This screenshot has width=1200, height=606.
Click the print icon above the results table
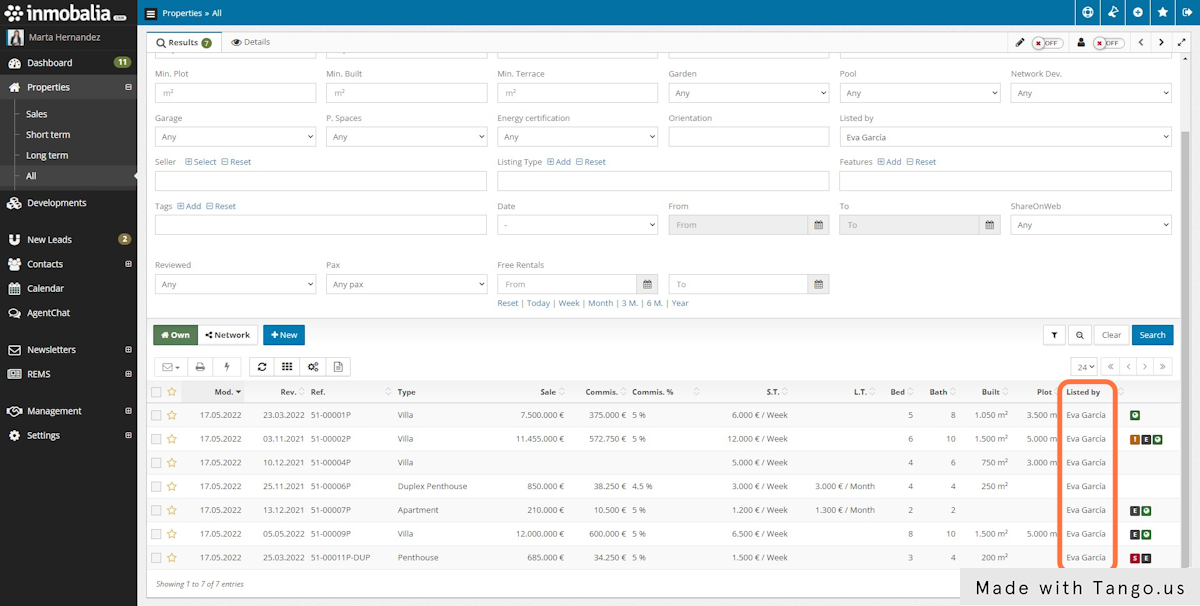click(198, 366)
